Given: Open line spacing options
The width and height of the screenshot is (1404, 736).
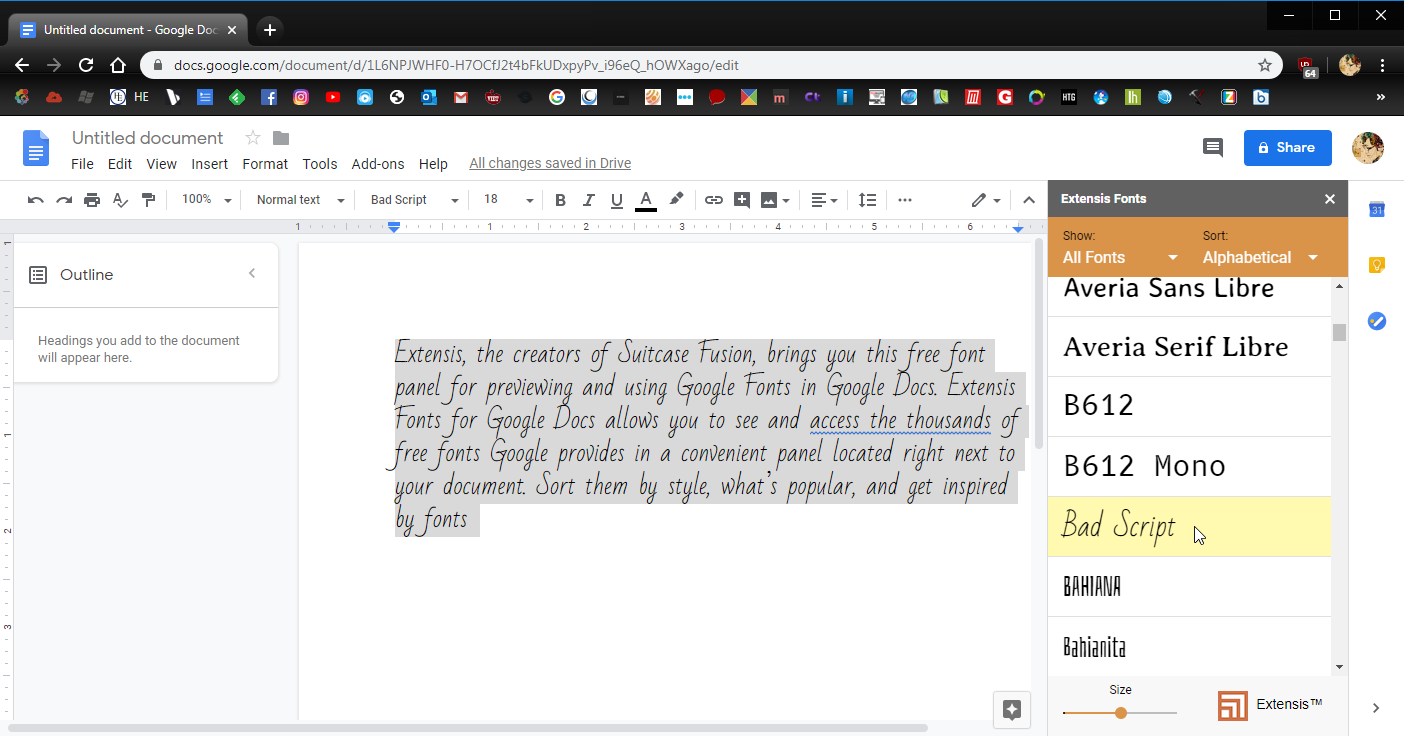Looking at the screenshot, I should tap(868, 200).
